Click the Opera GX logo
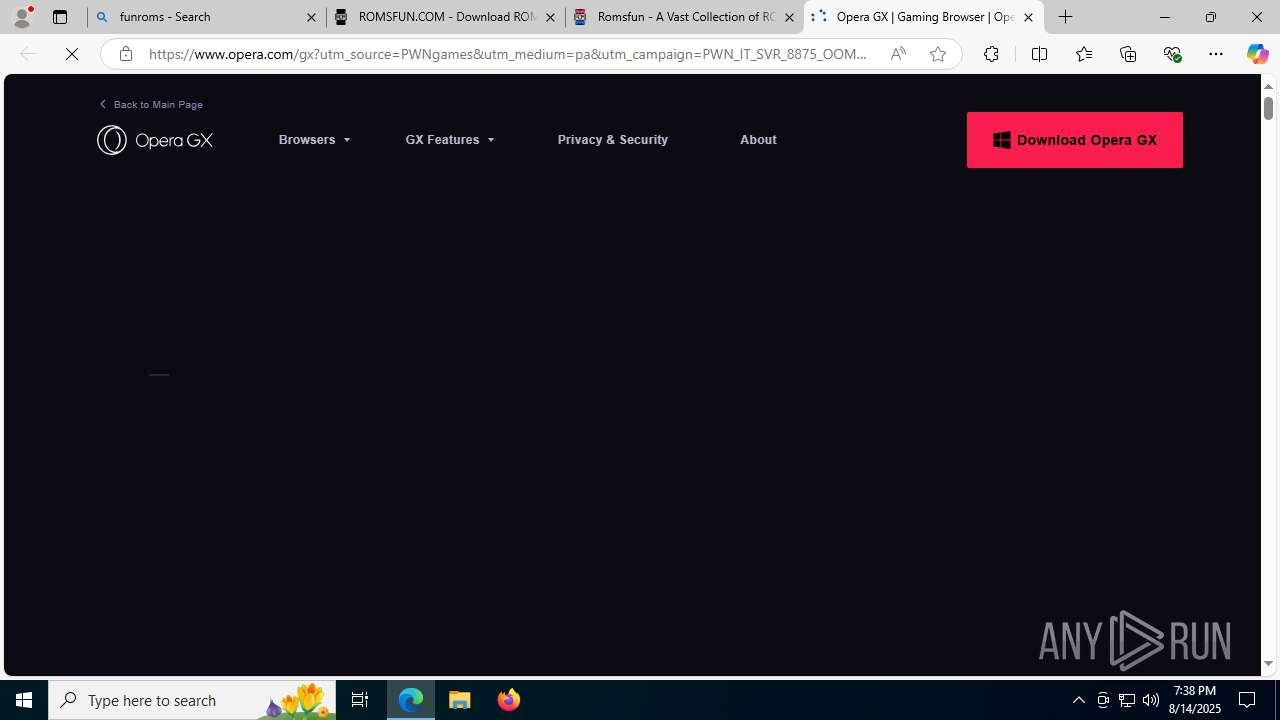Viewport: 1280px width, 720px height. (x=155, y=140)
